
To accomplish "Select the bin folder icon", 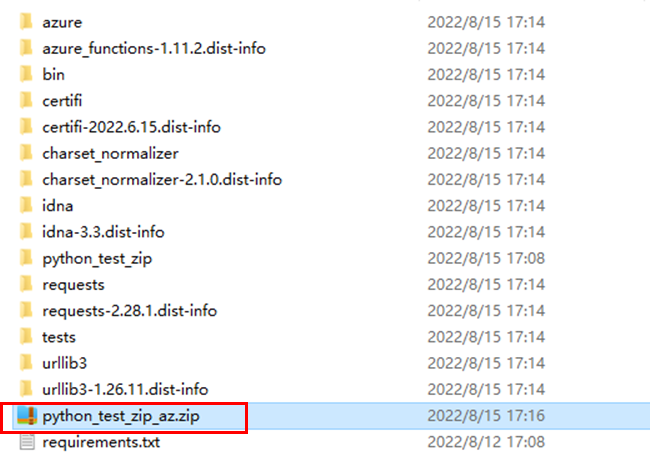I will click(x=26, y=74).
